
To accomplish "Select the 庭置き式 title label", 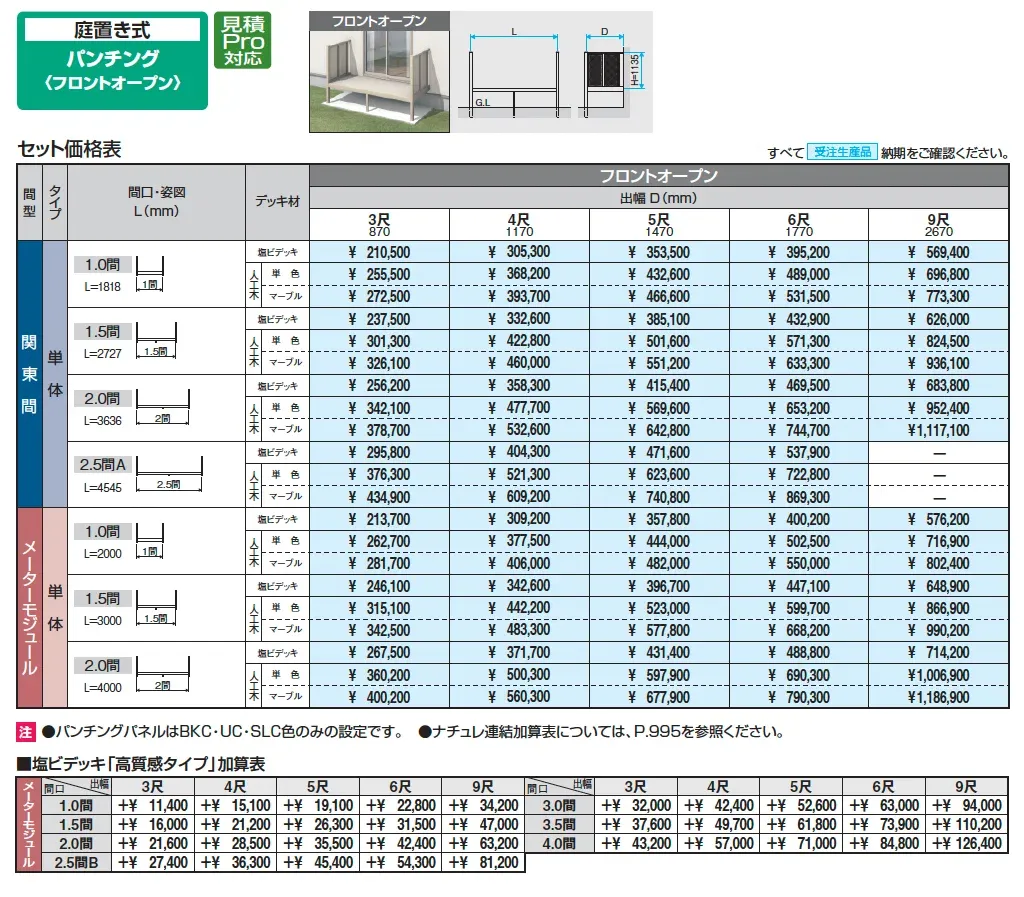I will tap(113, 30).
